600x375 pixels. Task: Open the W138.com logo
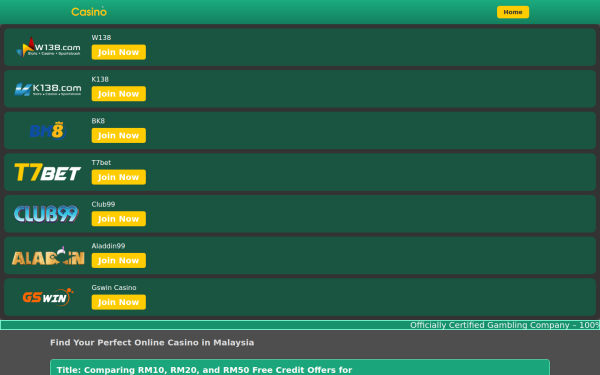click(48, 47)
